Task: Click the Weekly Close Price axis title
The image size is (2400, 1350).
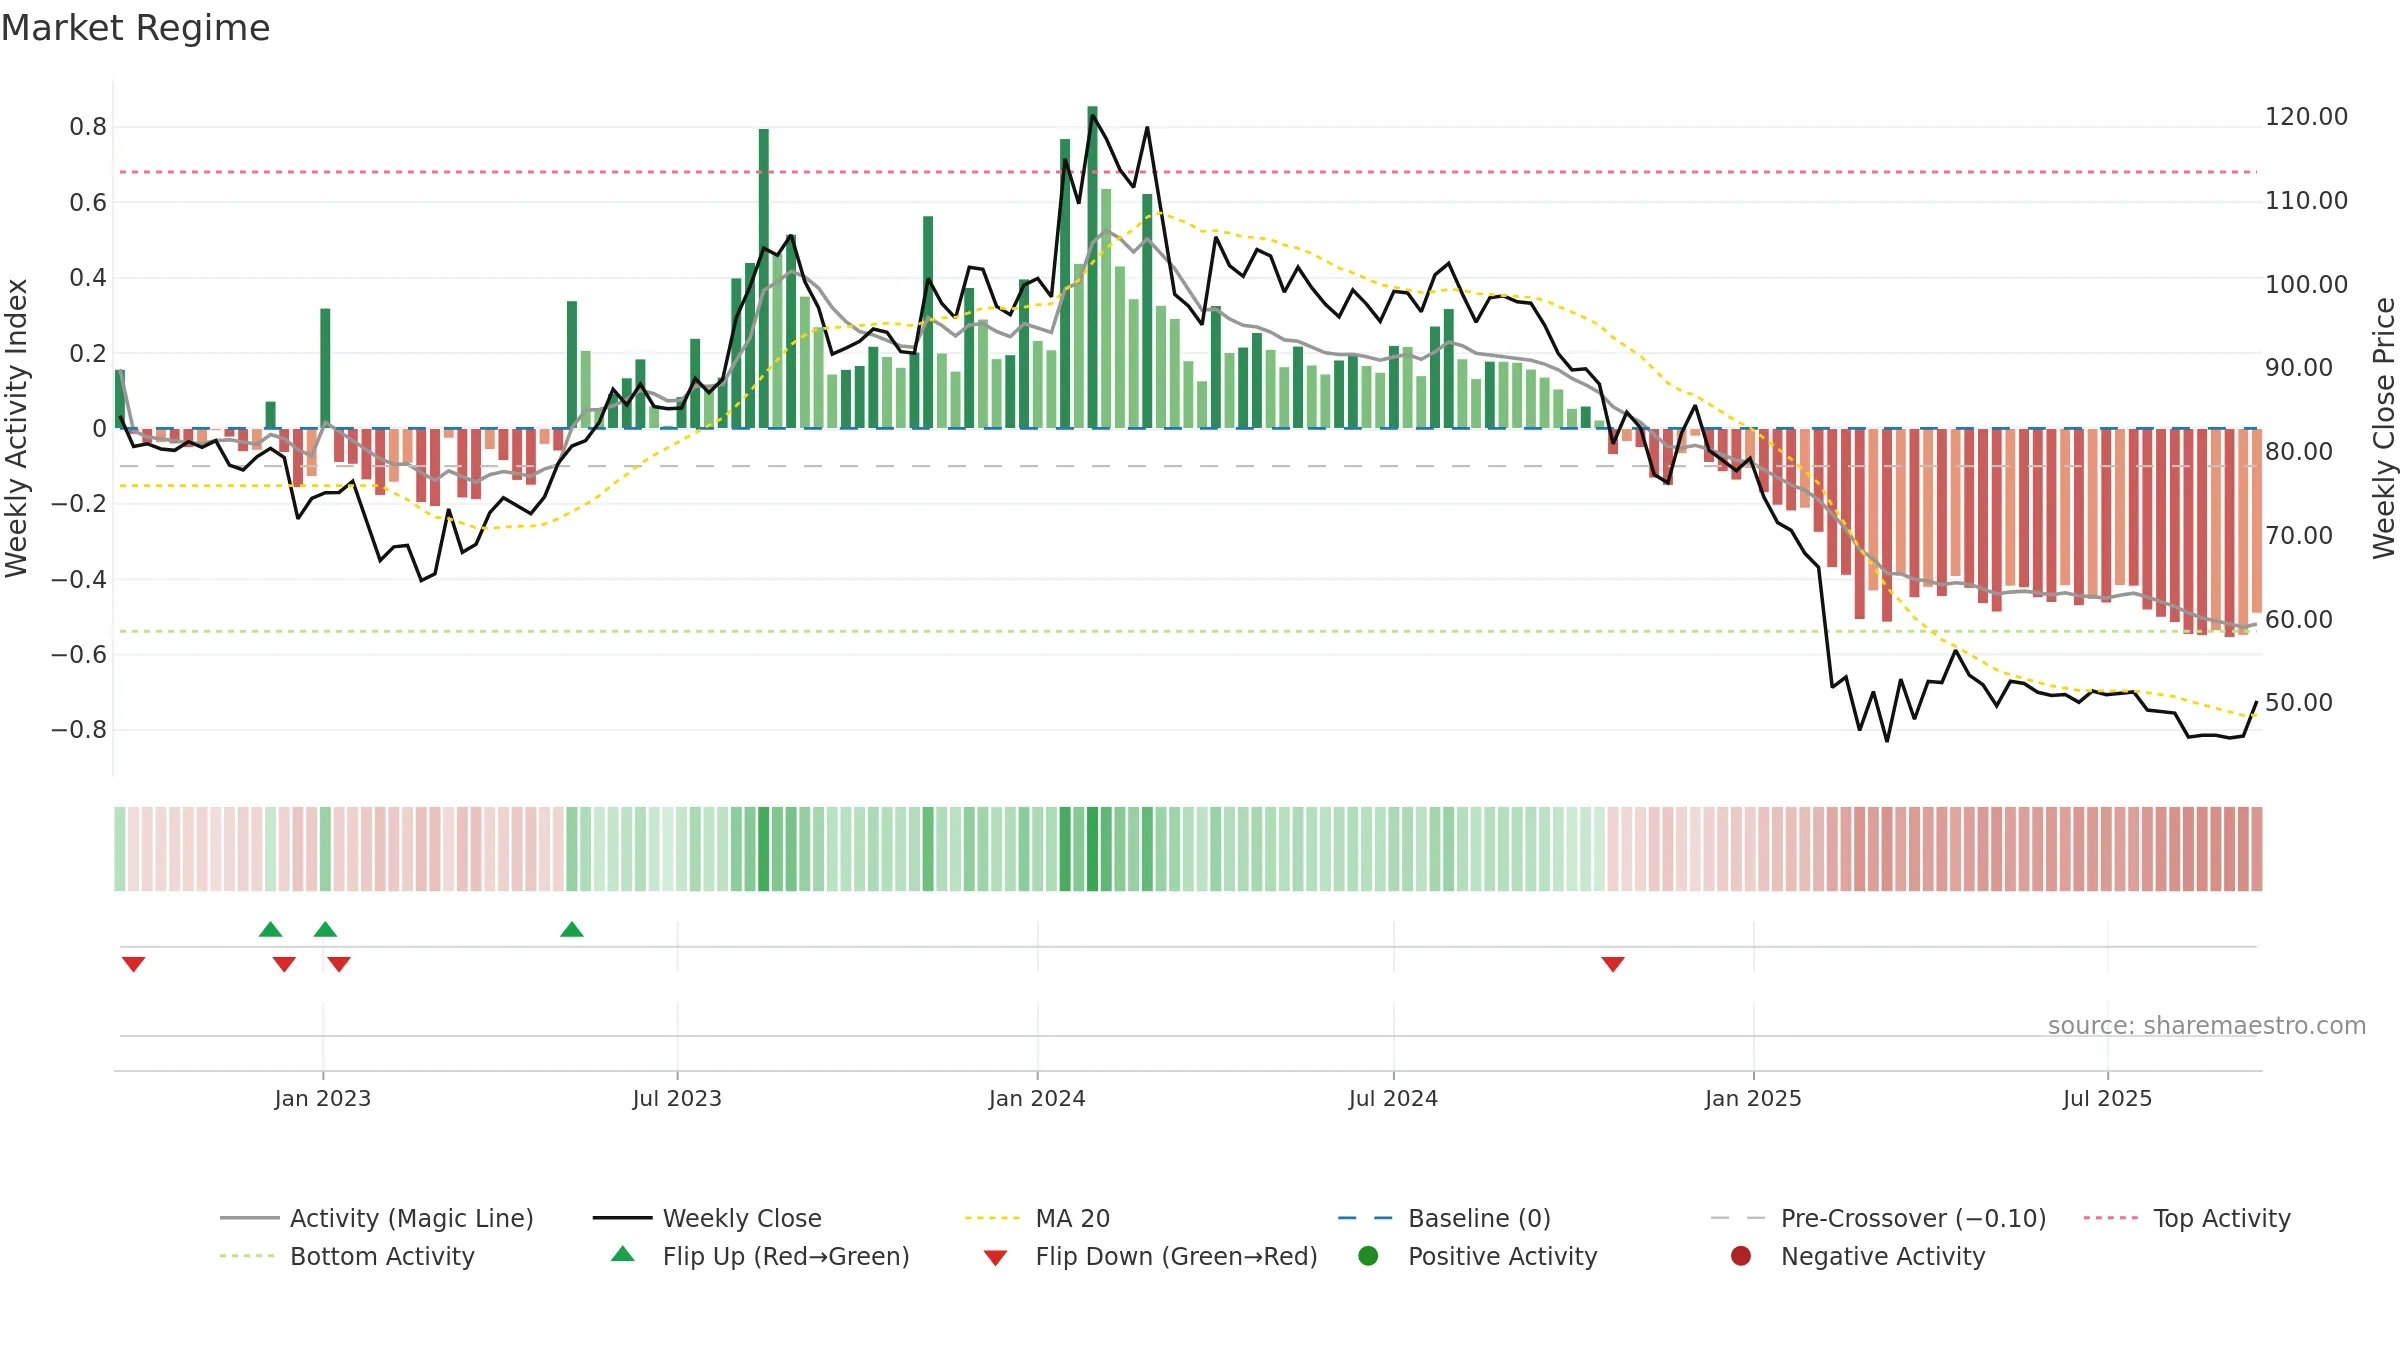Action: pyautogui.click(x=2384, y=428)
